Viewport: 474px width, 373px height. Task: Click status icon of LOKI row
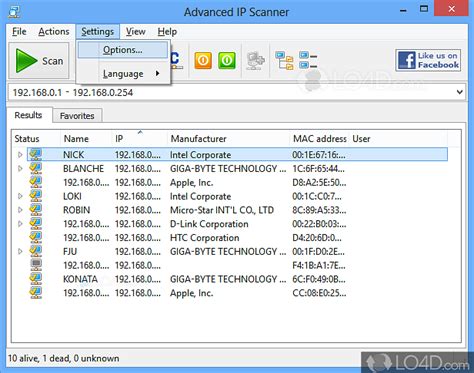(36, 196)
